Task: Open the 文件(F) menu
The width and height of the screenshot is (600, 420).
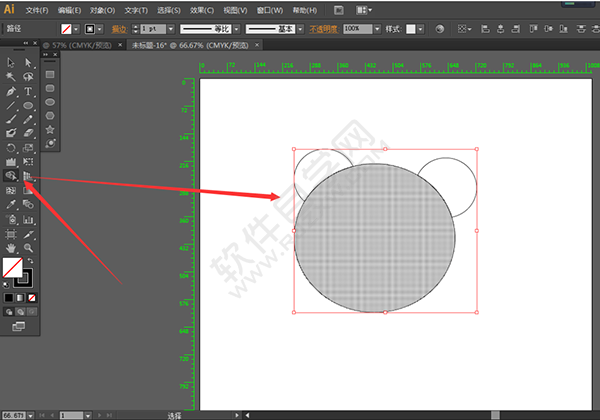Action: point(37,9)
